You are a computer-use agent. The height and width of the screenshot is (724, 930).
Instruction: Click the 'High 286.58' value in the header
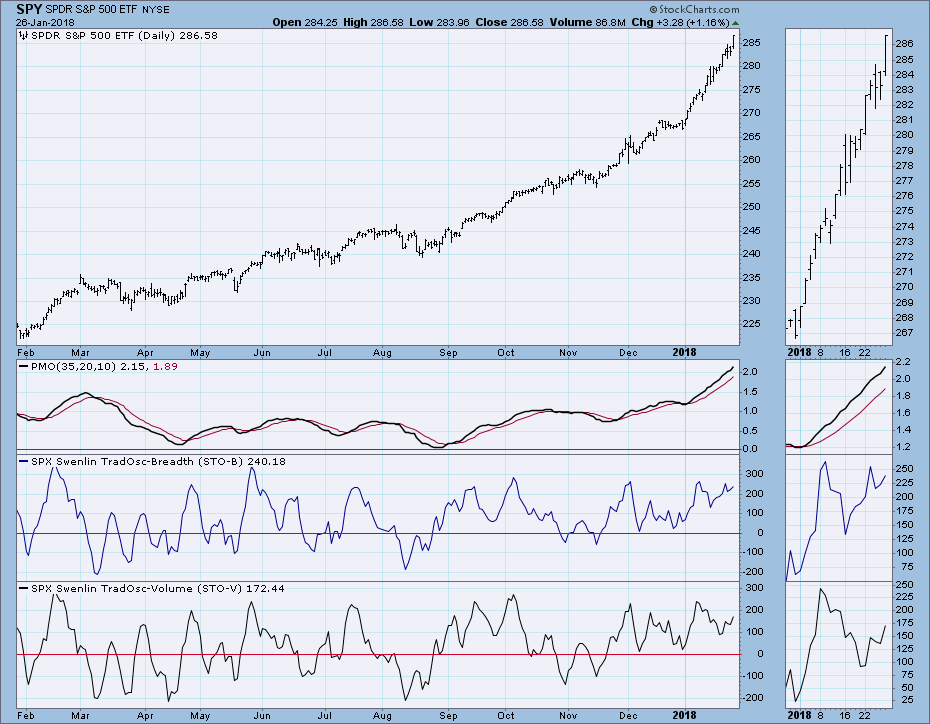(x=373, y=23)
